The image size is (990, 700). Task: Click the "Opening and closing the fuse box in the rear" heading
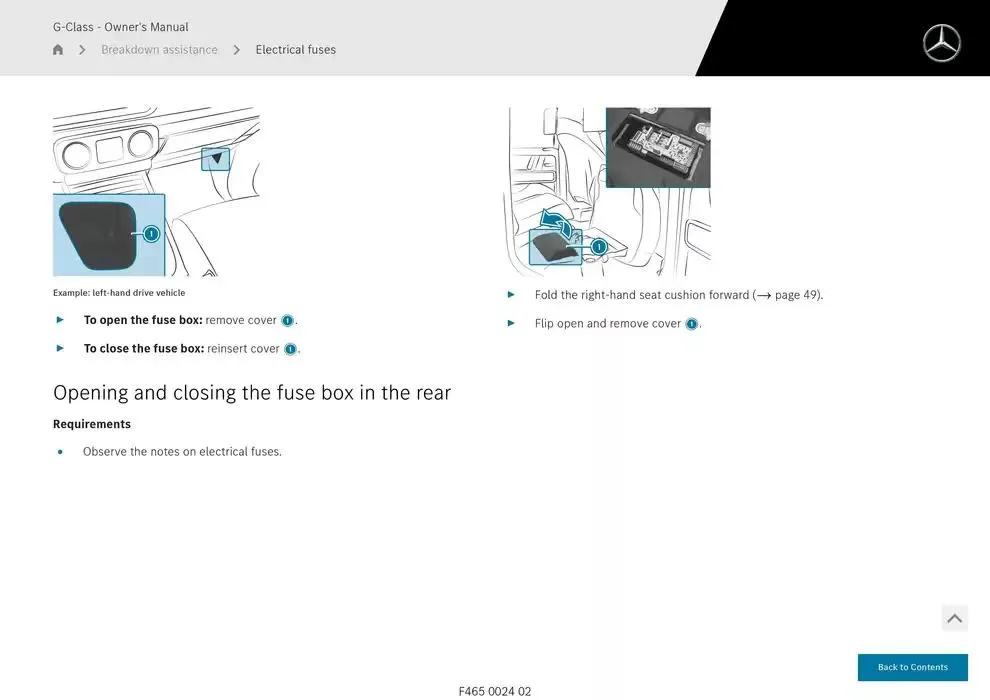[252, 392]
